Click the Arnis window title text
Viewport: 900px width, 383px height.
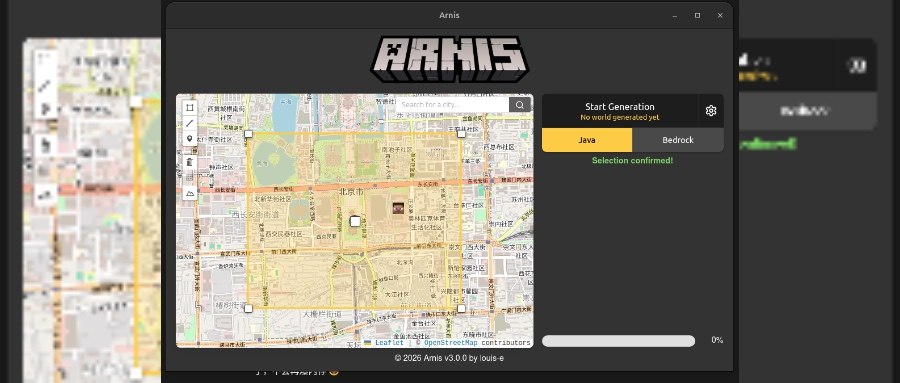(x=449, y=16)
